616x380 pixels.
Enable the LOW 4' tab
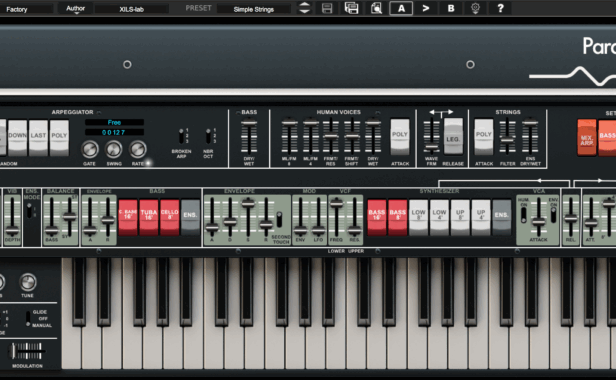[439, 217]
